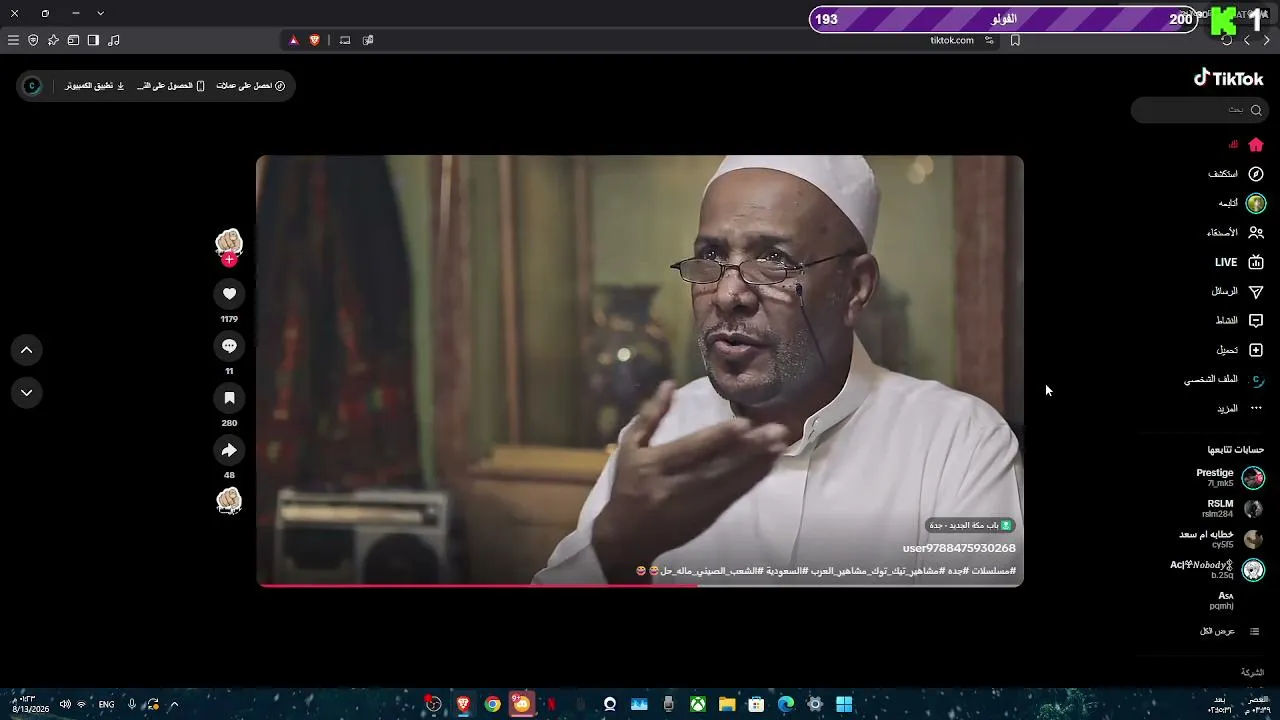Open the video comments bubble icon
The width and height of the screenshot is (1280, 720).
(x=229, y=346)
